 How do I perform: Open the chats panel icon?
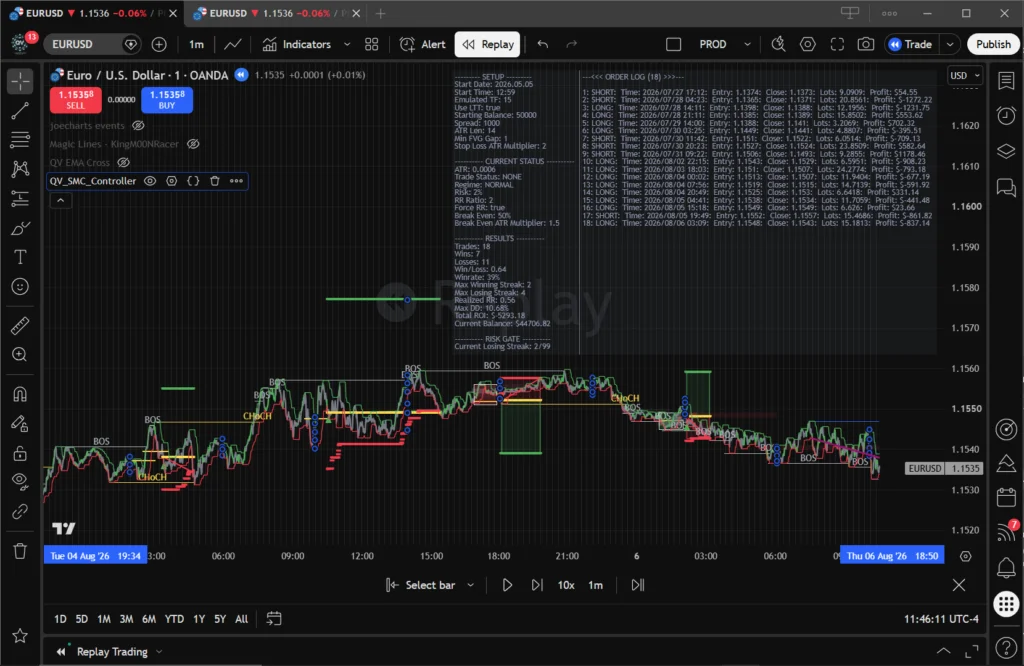tap(1006, 188)
